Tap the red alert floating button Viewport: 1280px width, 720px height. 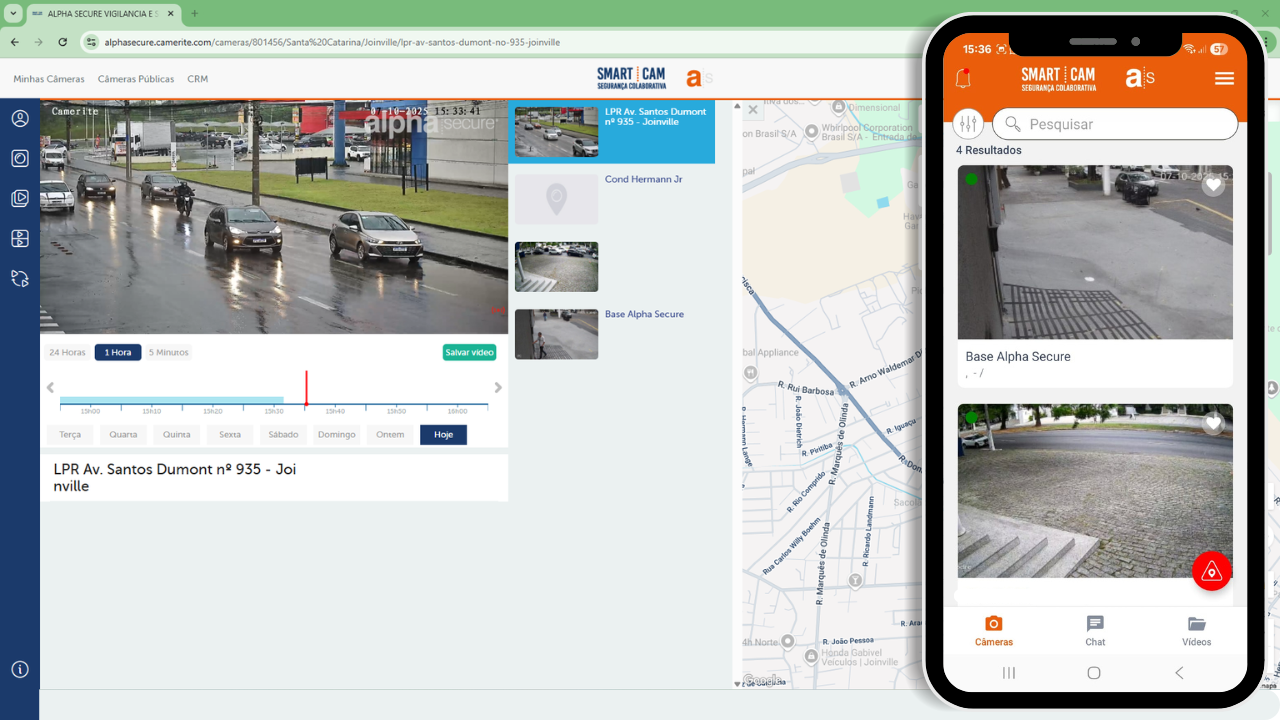point(1211,571)
